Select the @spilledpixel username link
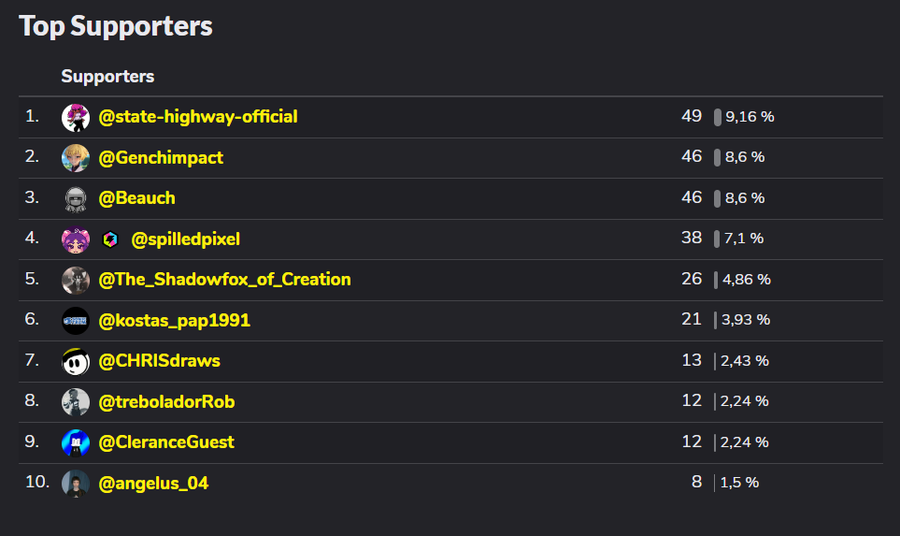 click(x=185, y=239)
